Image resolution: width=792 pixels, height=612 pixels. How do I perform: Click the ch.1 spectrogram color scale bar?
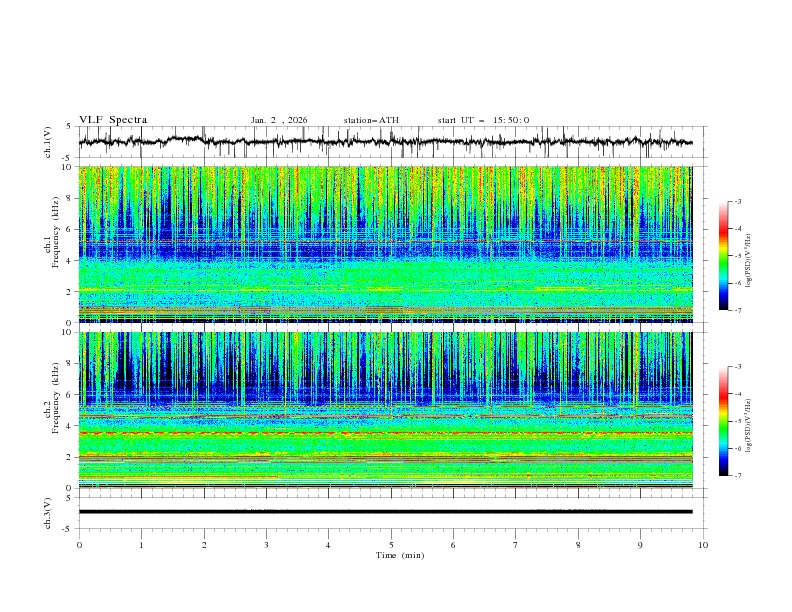724,256
